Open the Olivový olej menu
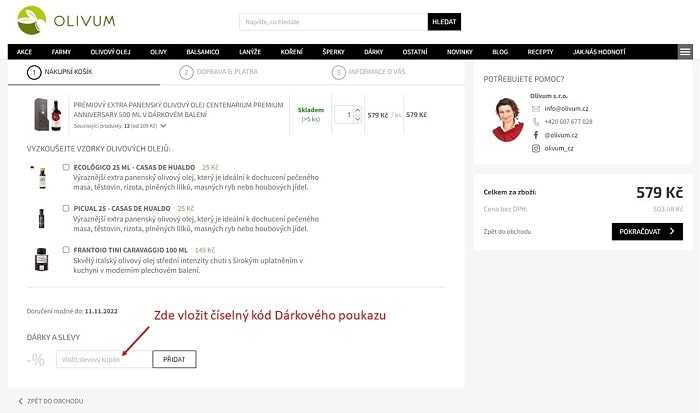This screenshot has width=700, height=413. (x=110, y=52)
